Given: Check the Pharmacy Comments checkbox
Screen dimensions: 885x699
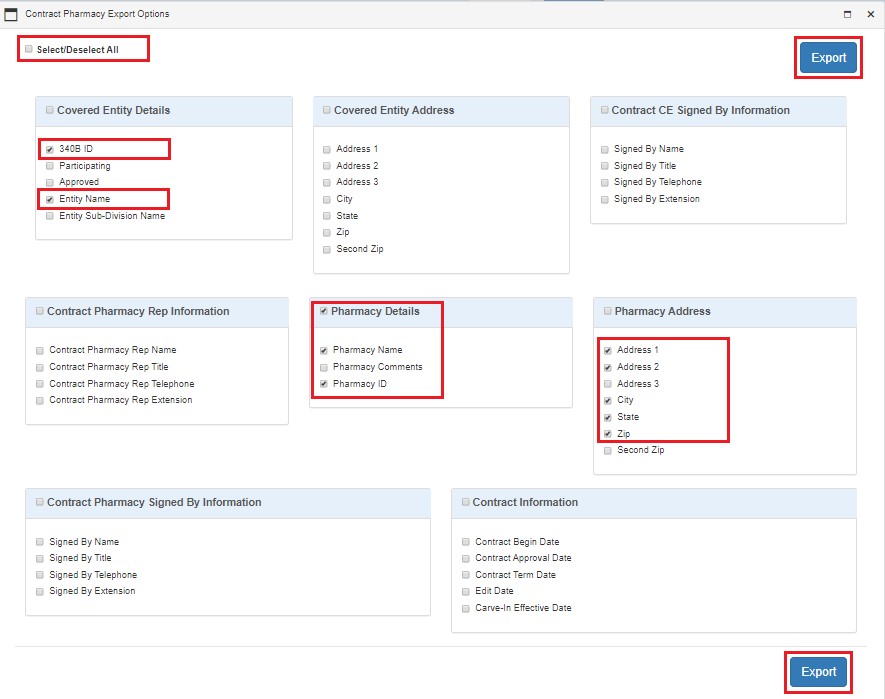Looking at the screenshot, I should coord(323,367).
